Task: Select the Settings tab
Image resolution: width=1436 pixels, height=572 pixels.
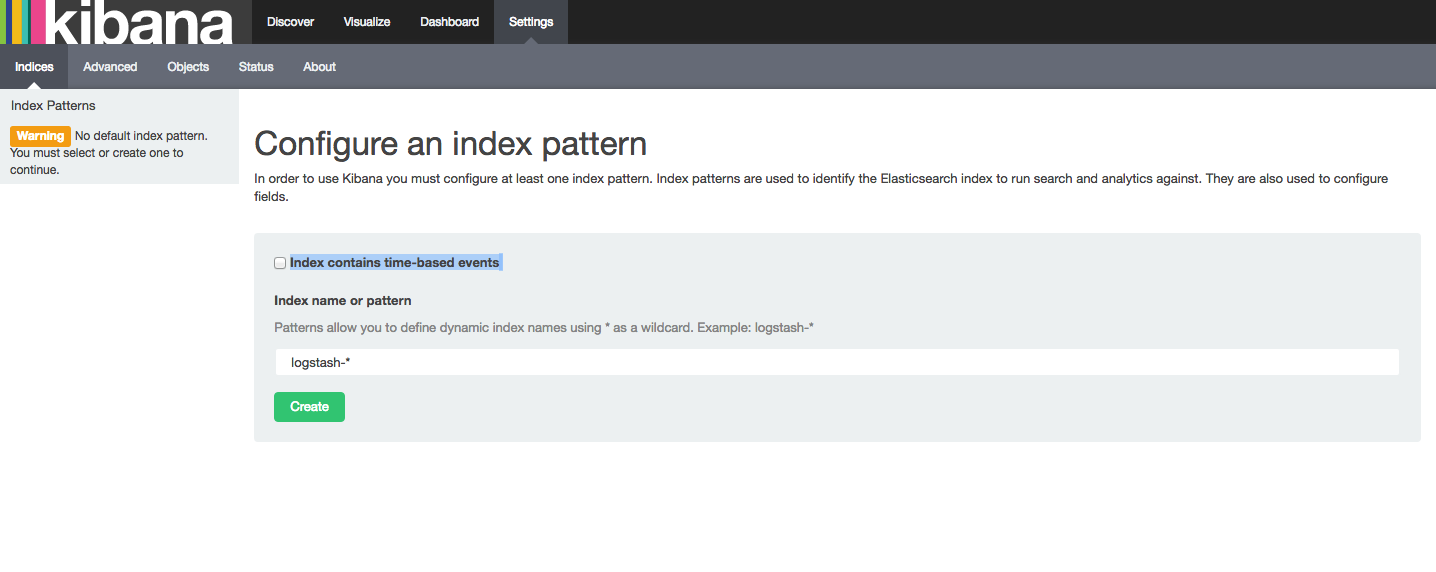Action: pyautogui.click(x=531, y=22)
